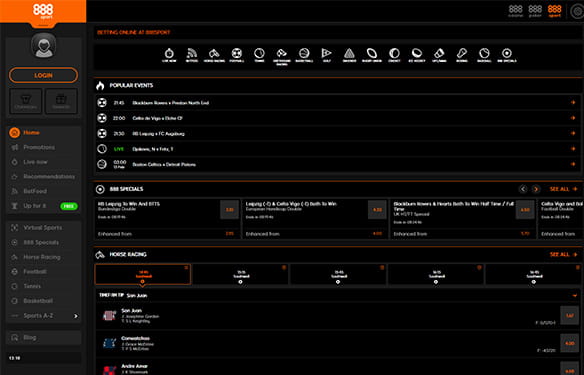The image size is (584, 375).
Task: Open BetFeed in the sidebar
Action: [x=44, y=191]
